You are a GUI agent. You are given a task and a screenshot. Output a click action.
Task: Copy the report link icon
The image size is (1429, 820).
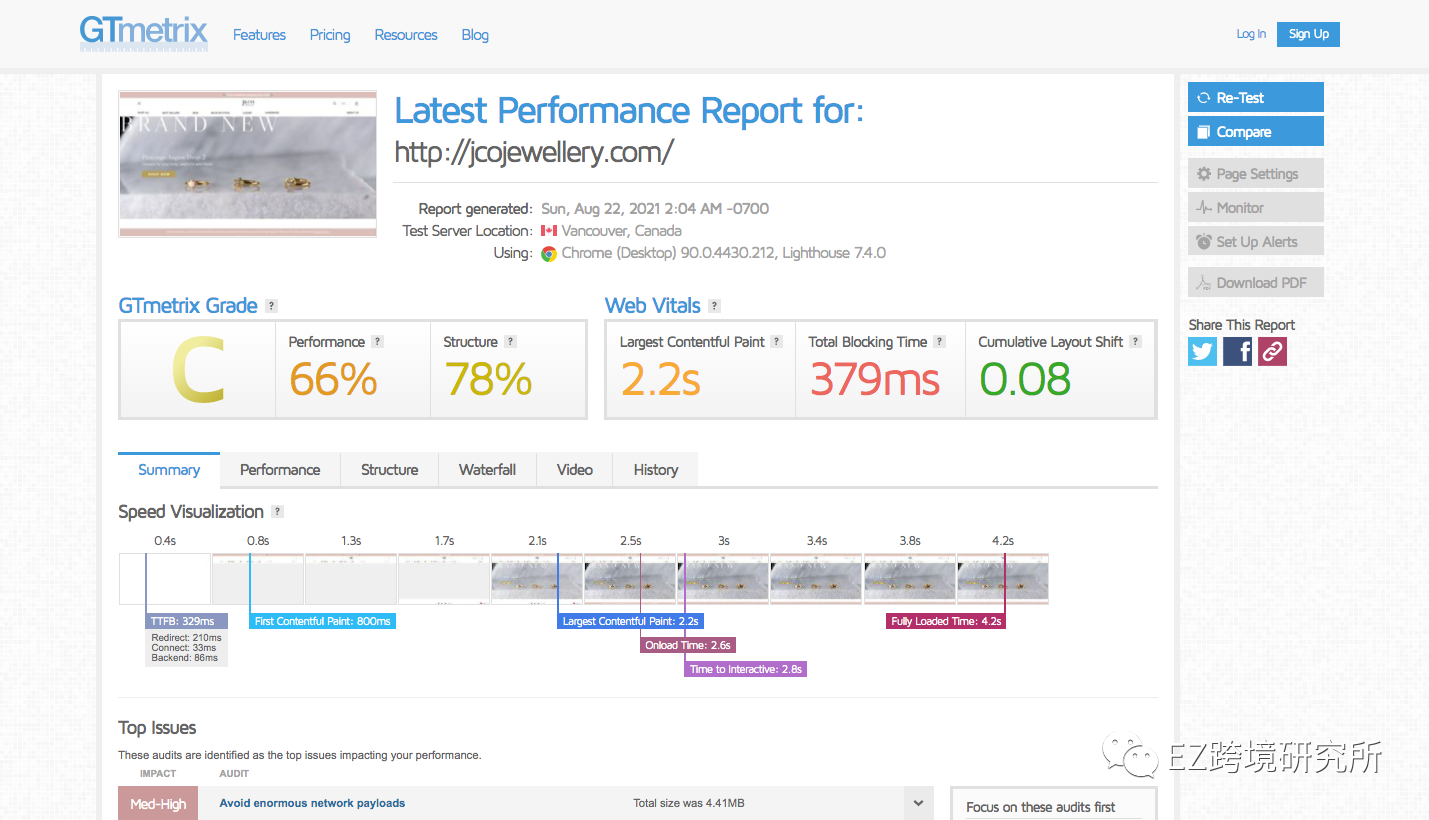(1272, 351)
